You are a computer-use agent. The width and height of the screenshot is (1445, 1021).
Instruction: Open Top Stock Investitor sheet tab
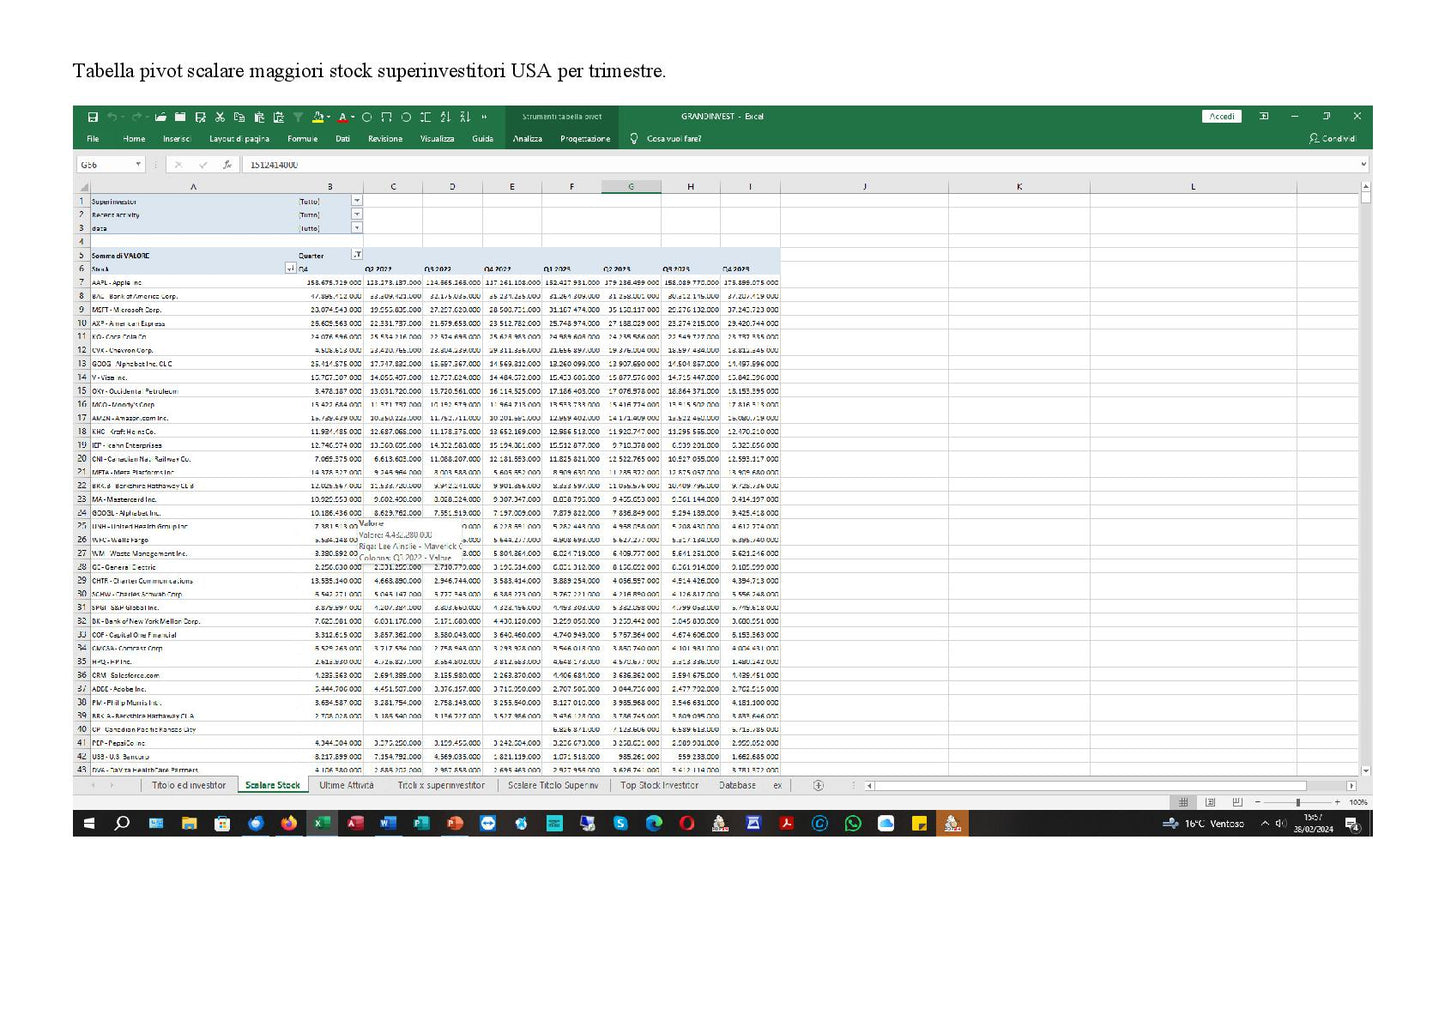pos(659,785)
